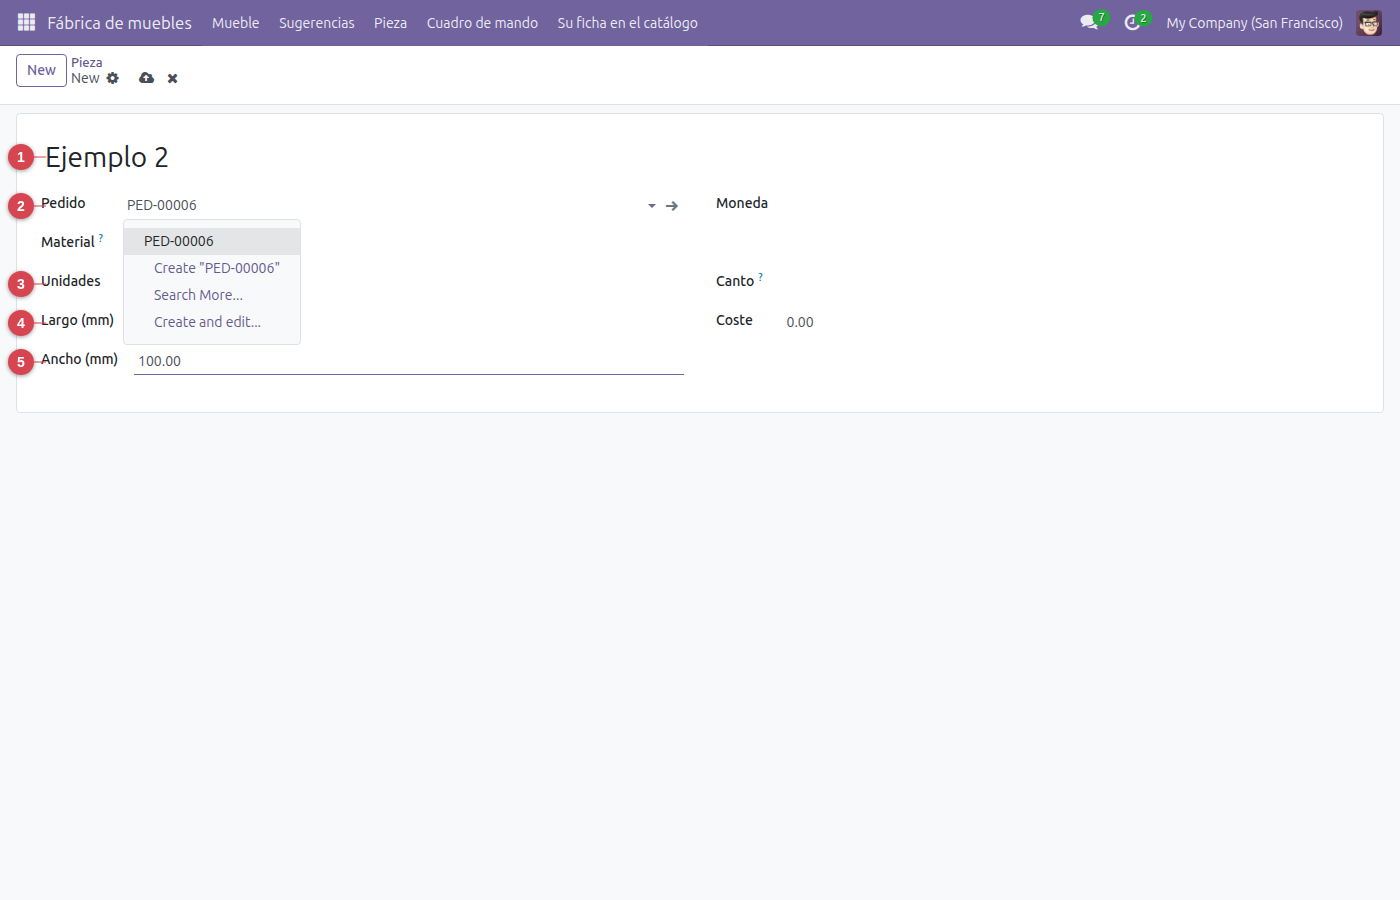
Task: Open the Sugerencias menu
Action: (x=317, y=22)
